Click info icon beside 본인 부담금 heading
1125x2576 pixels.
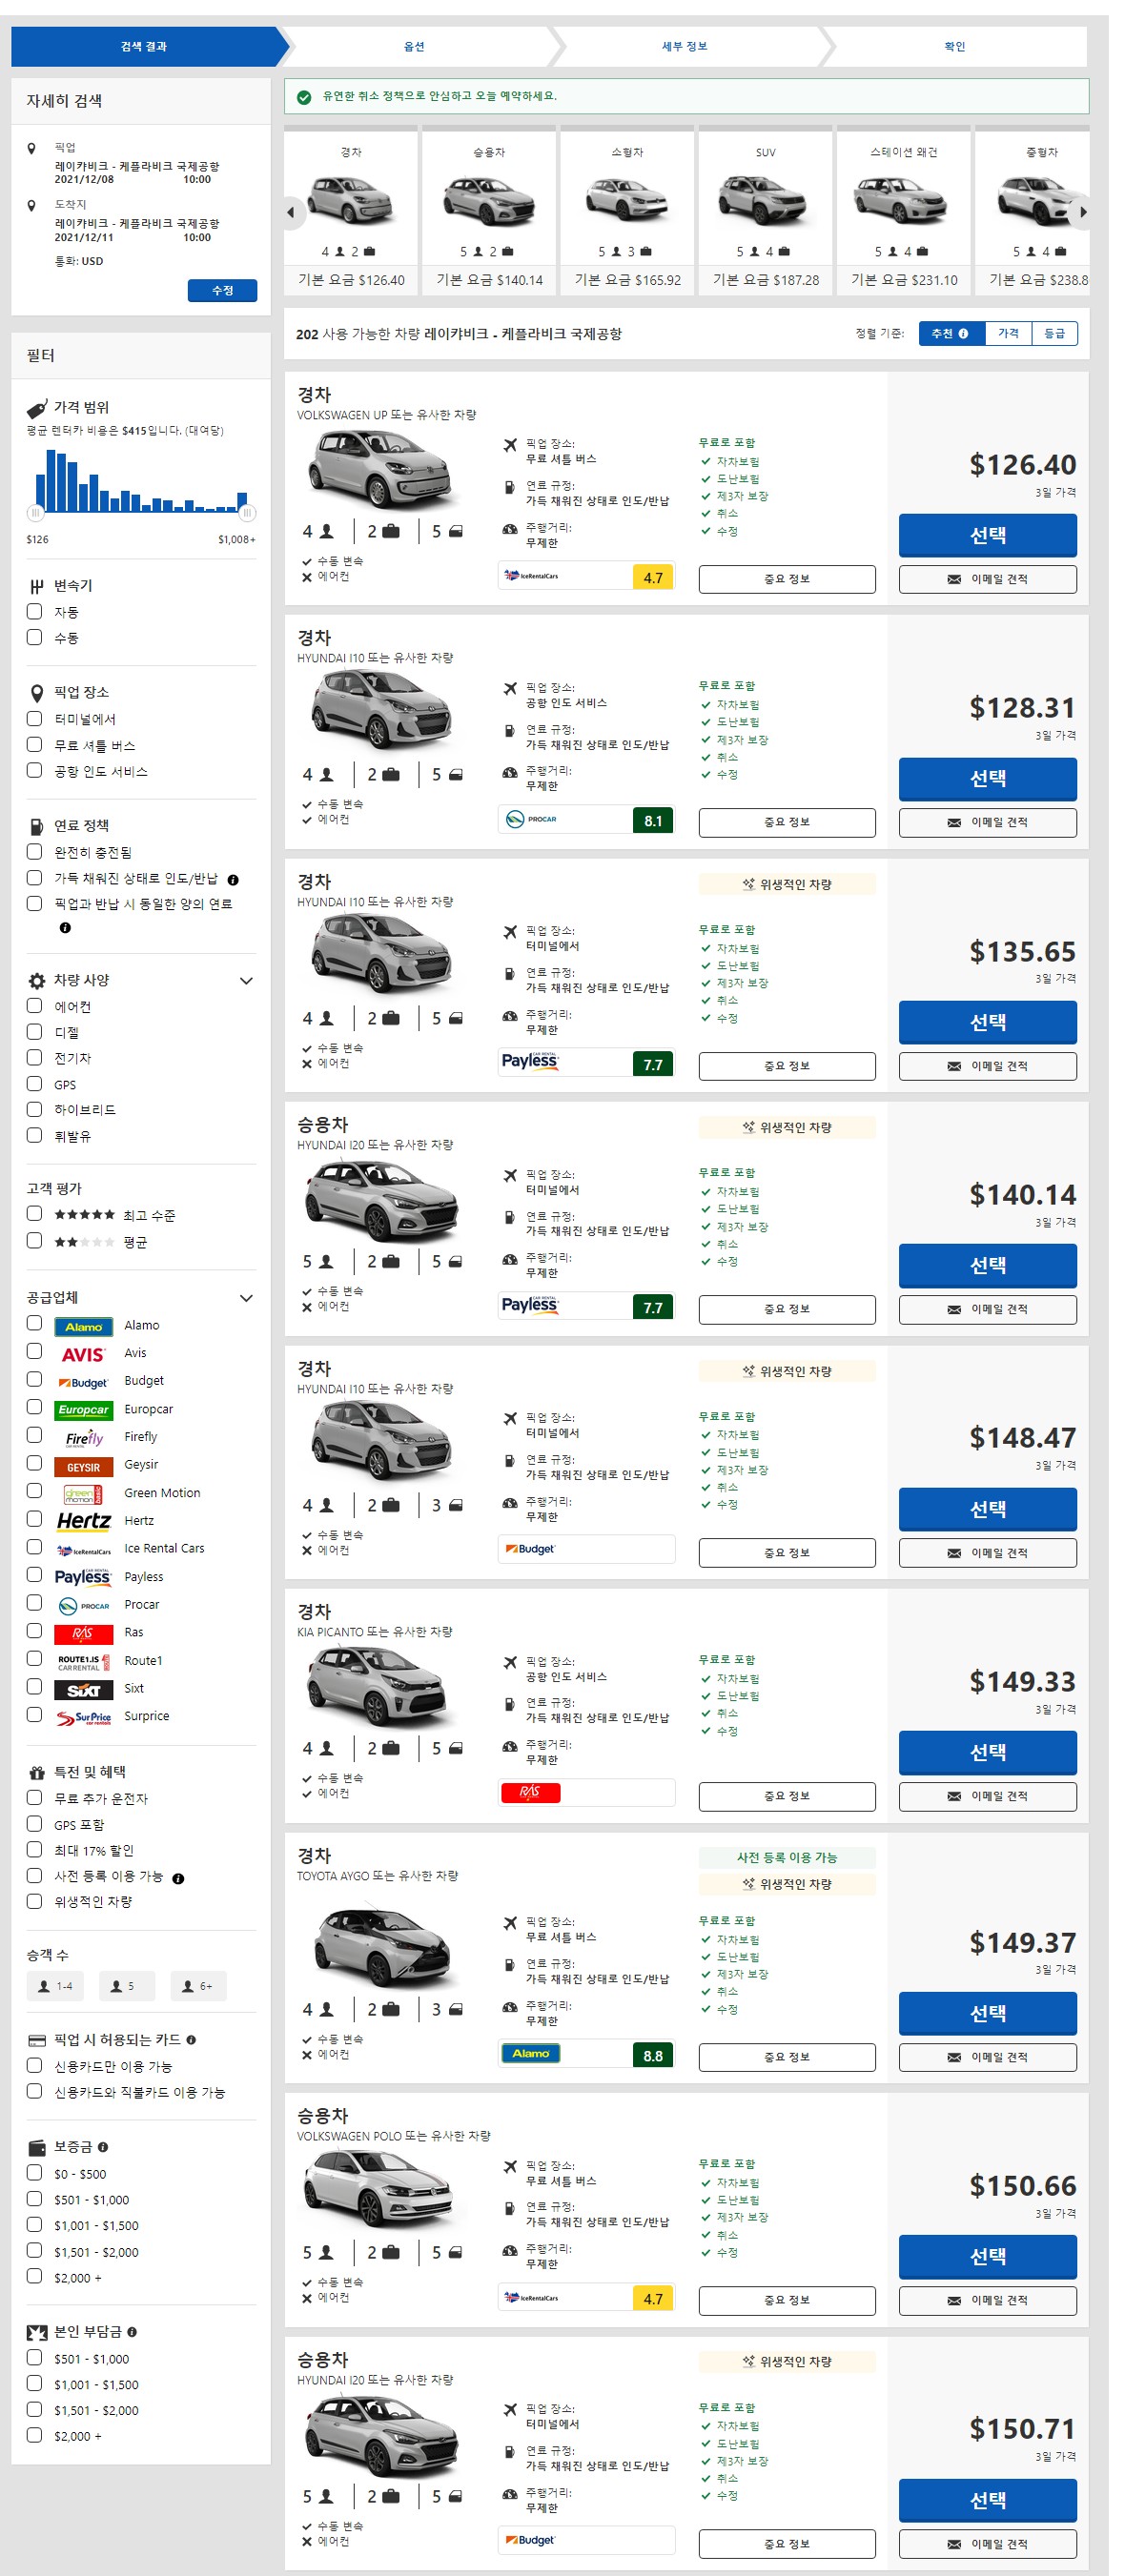pyautogui.click(x=132, y=2331)
